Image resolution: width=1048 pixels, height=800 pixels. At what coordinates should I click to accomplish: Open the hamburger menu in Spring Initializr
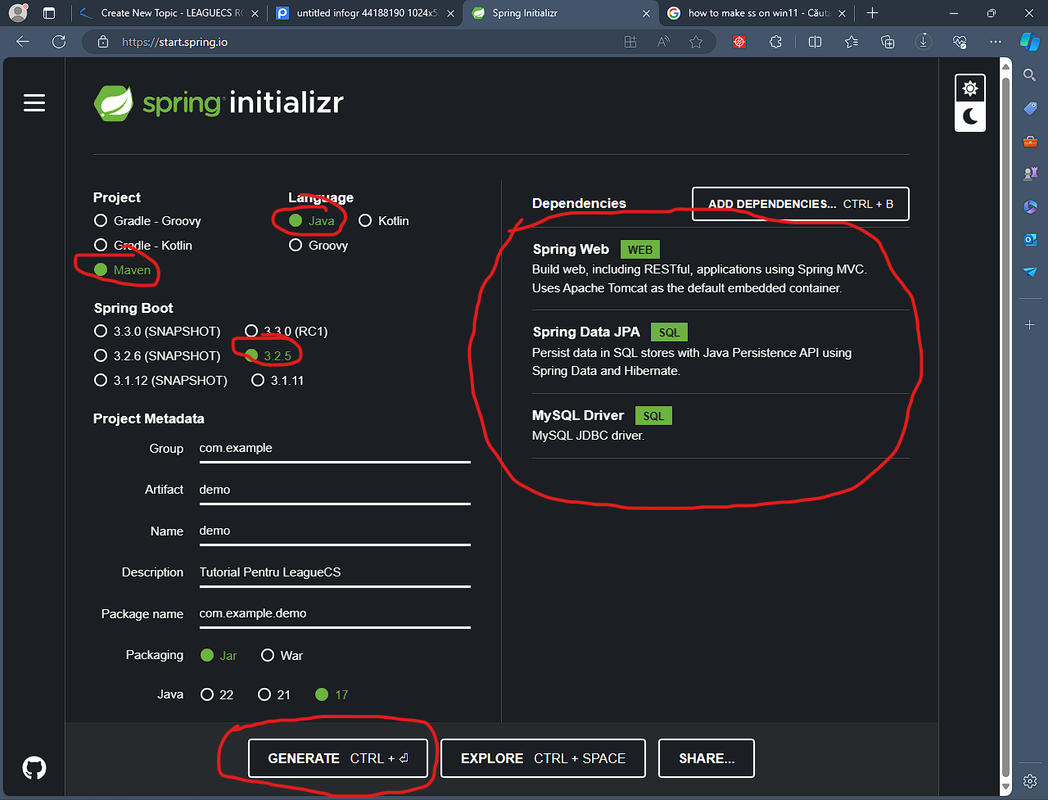pos(34,103)
